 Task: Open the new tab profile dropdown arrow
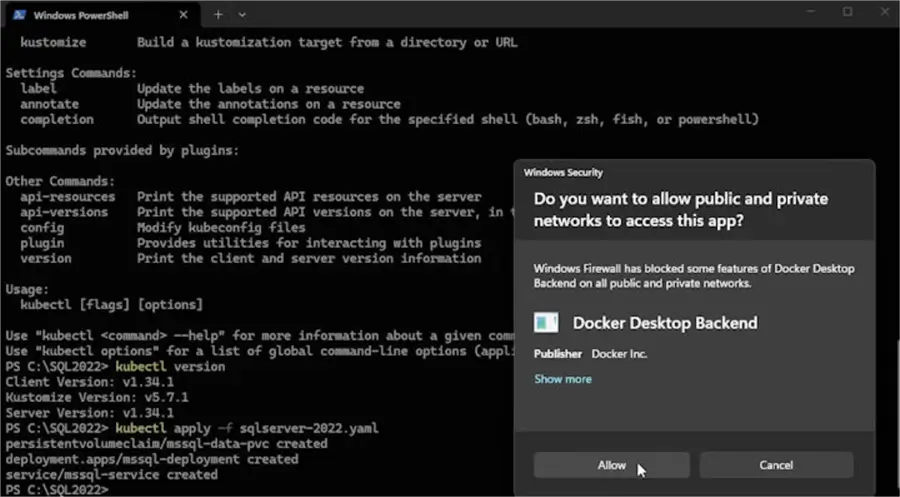click(x=242, y=15)
